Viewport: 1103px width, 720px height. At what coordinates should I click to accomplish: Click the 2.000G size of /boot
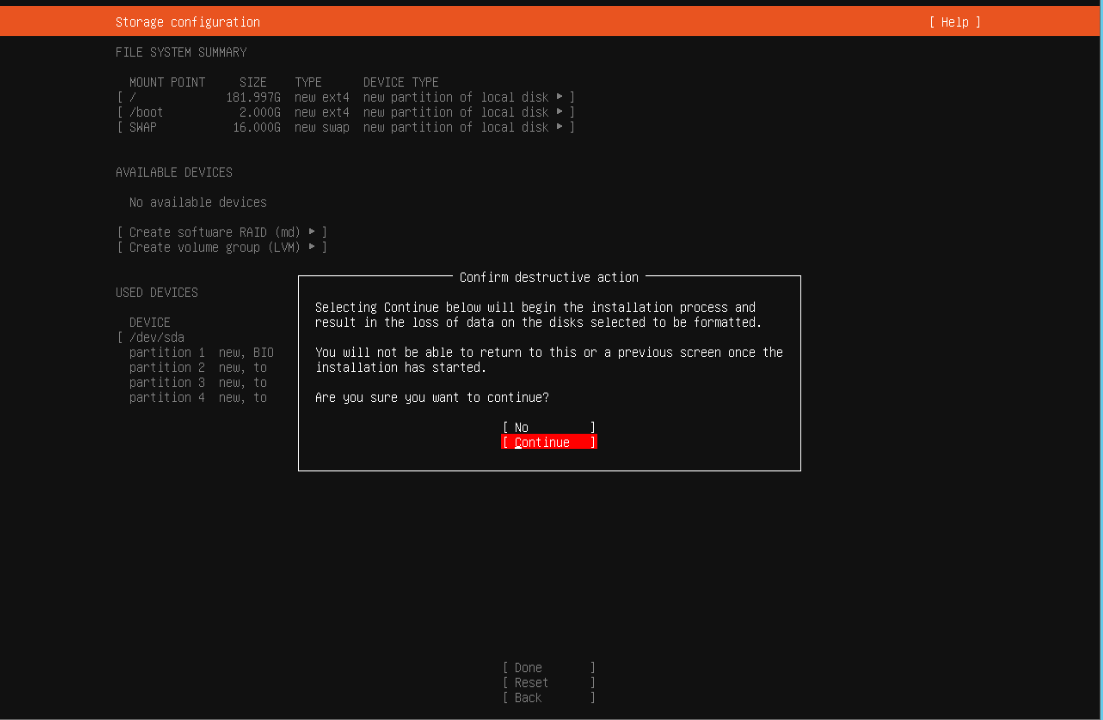point(260,112)
